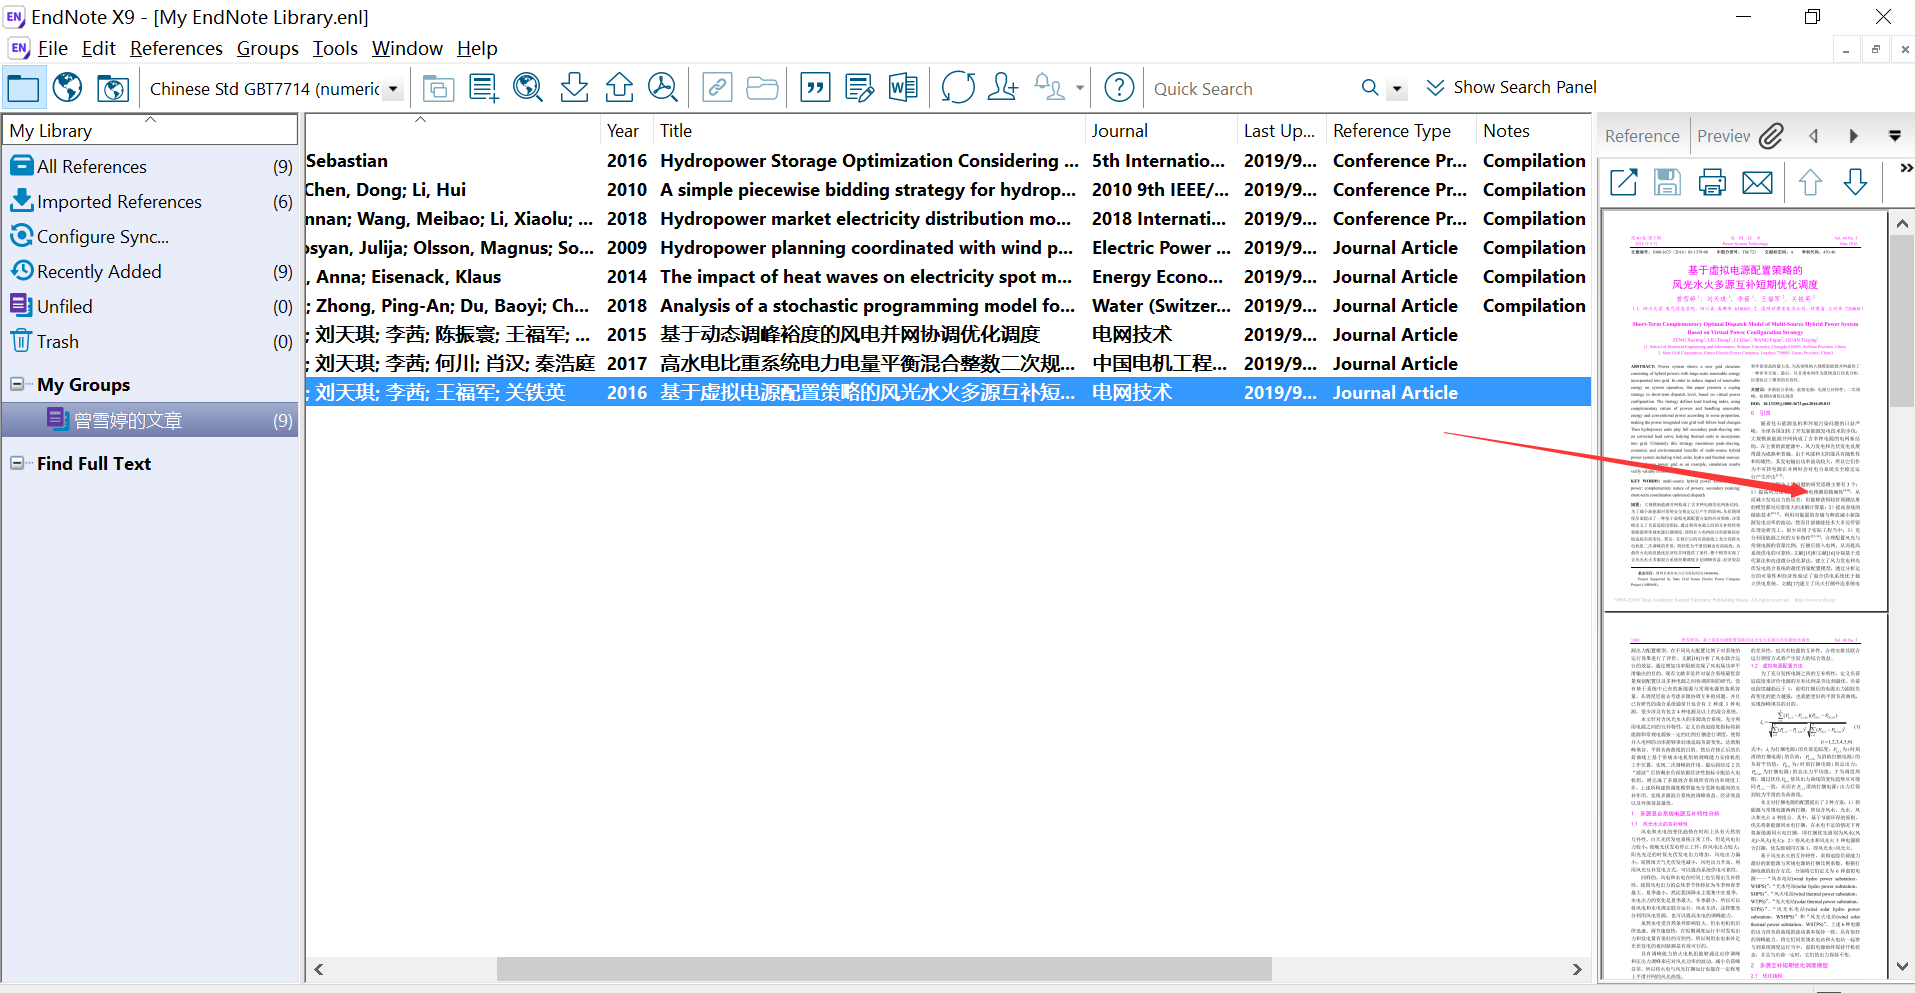Screen dimensions: 1915x993
Task: Click the Activity Feed bell-person icon
Action: 1049,88
